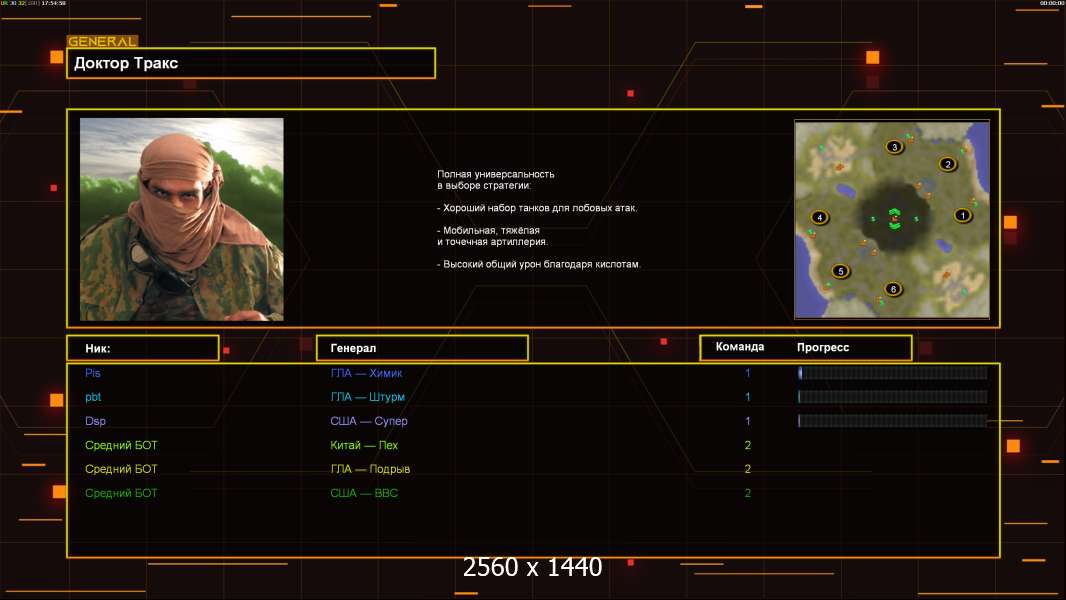Click the GENERAL label above the name box

click(102, 42)
